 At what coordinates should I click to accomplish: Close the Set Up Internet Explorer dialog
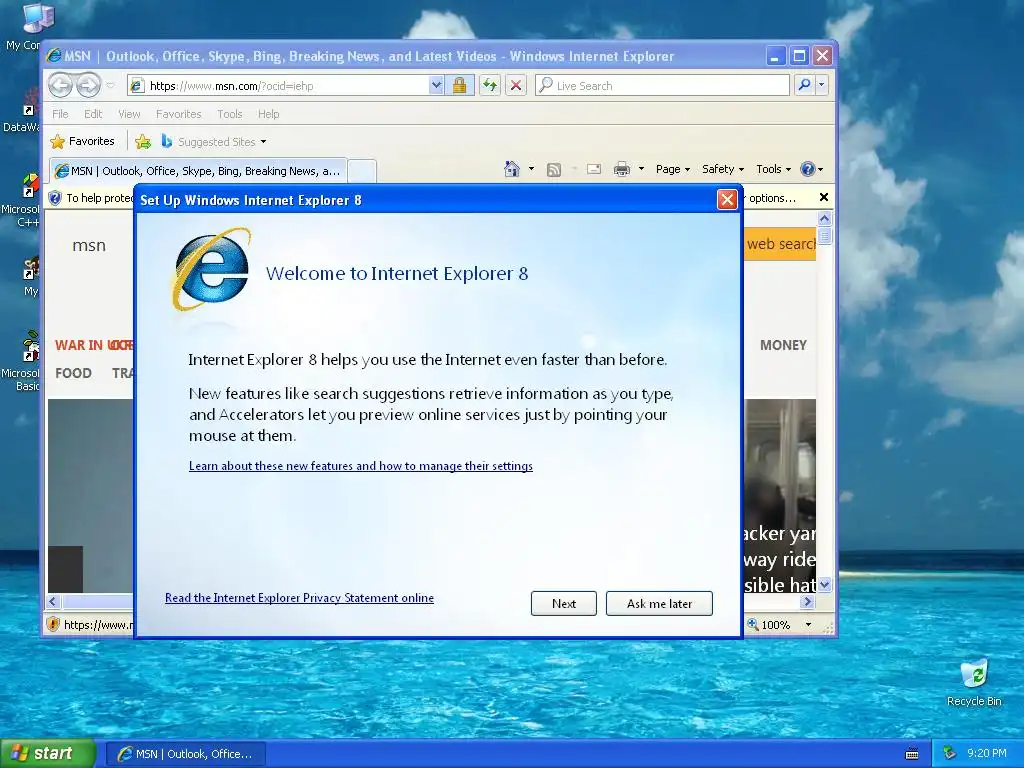(727, 199)
